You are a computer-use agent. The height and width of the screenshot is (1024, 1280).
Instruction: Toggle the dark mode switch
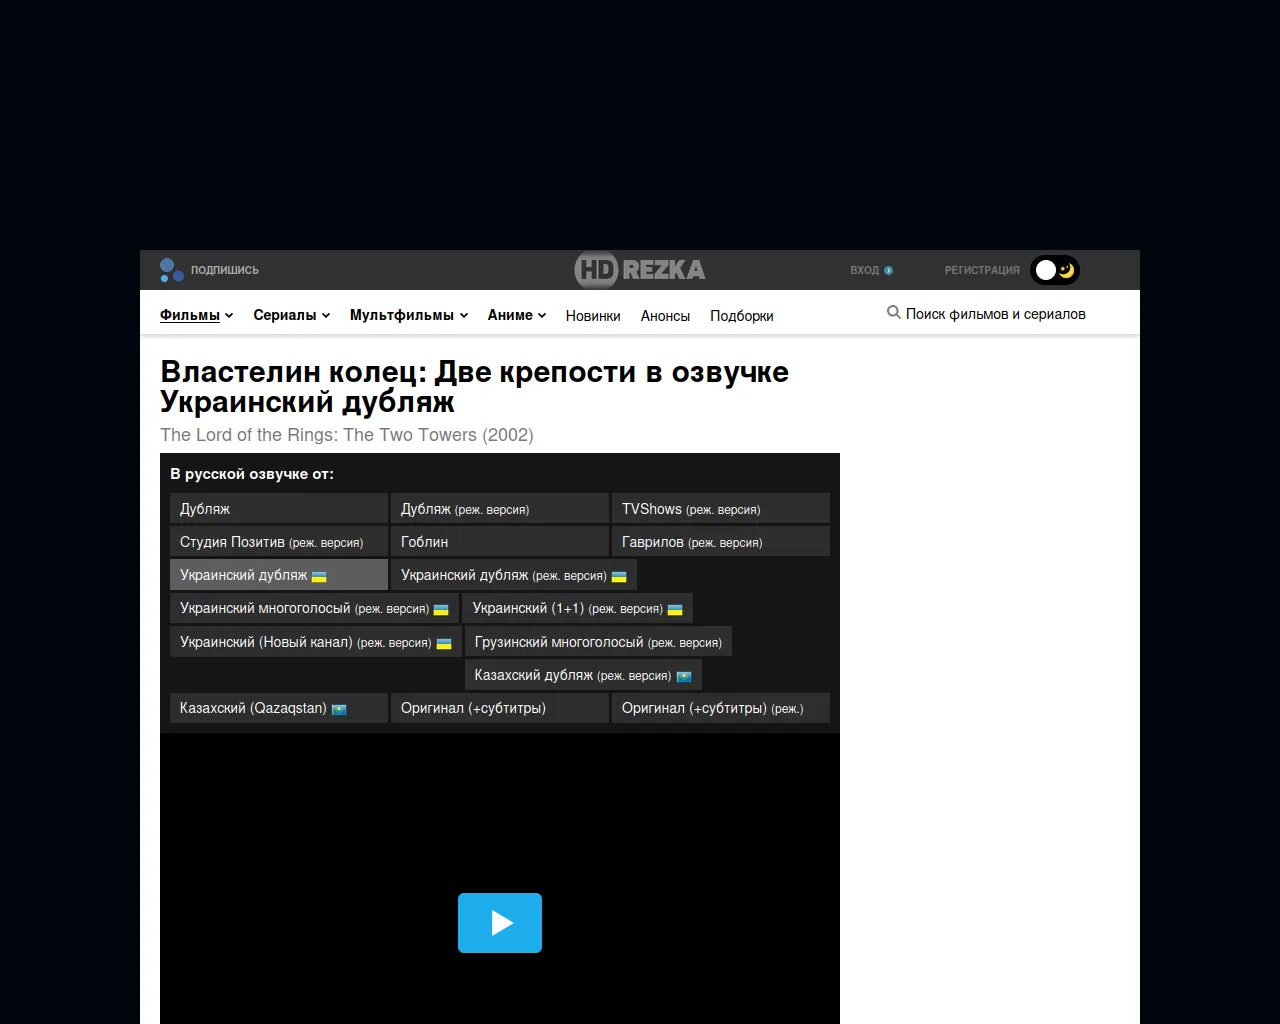coord(1055,270)
